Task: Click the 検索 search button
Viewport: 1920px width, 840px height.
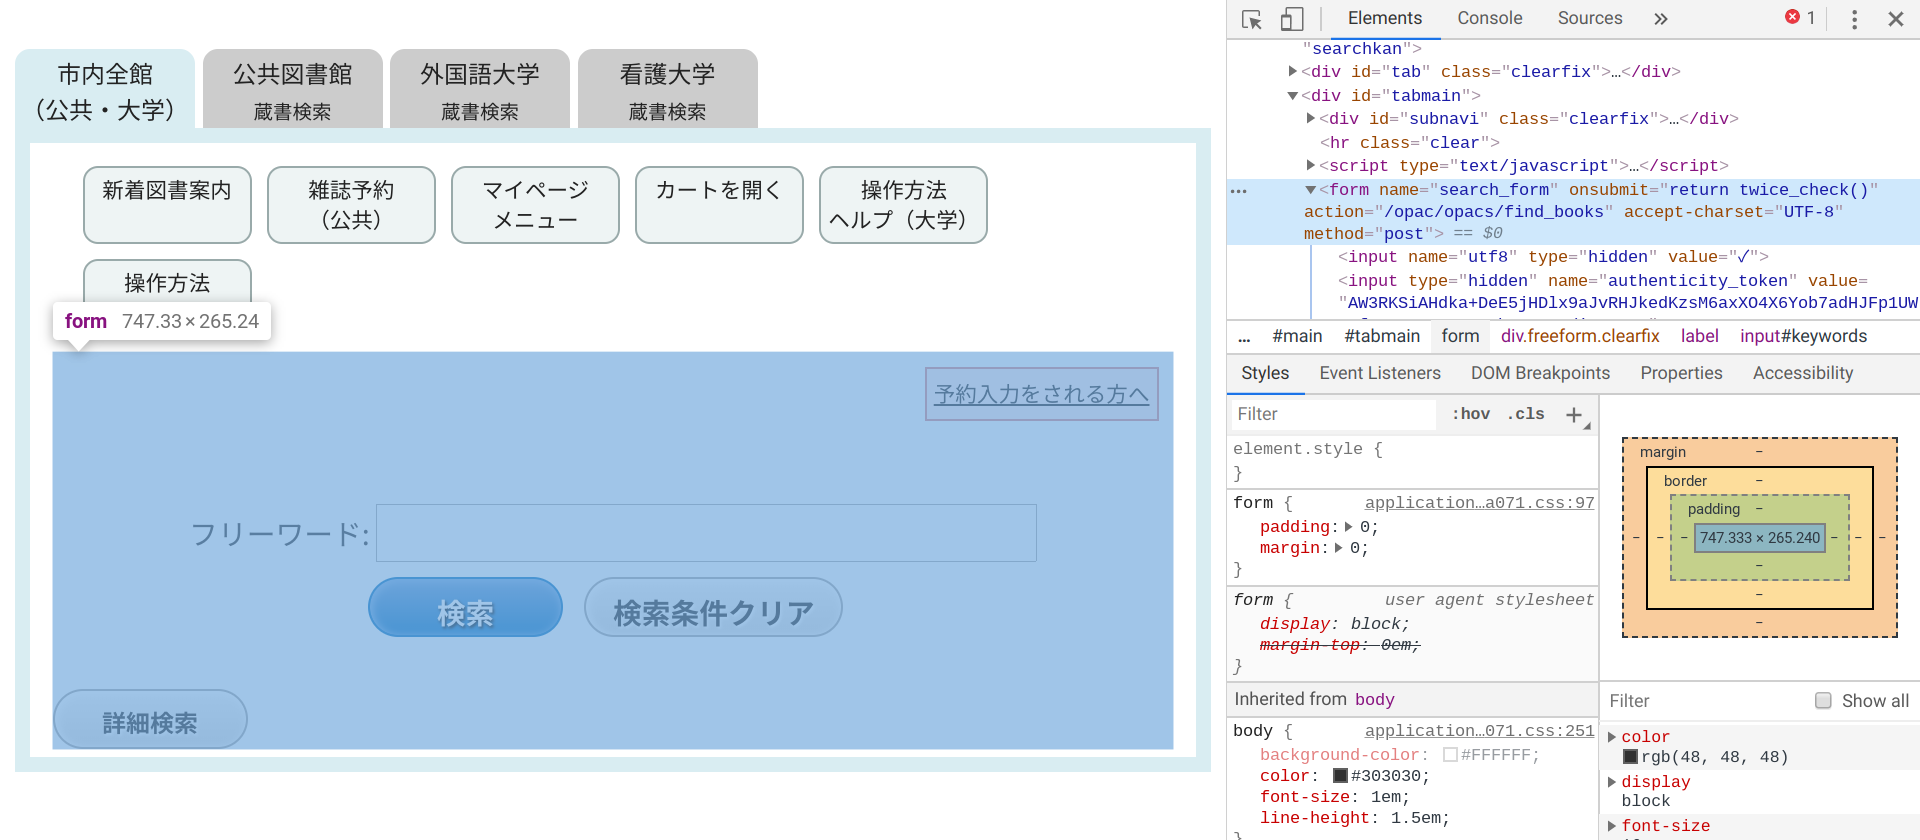Action: point(465,607)
